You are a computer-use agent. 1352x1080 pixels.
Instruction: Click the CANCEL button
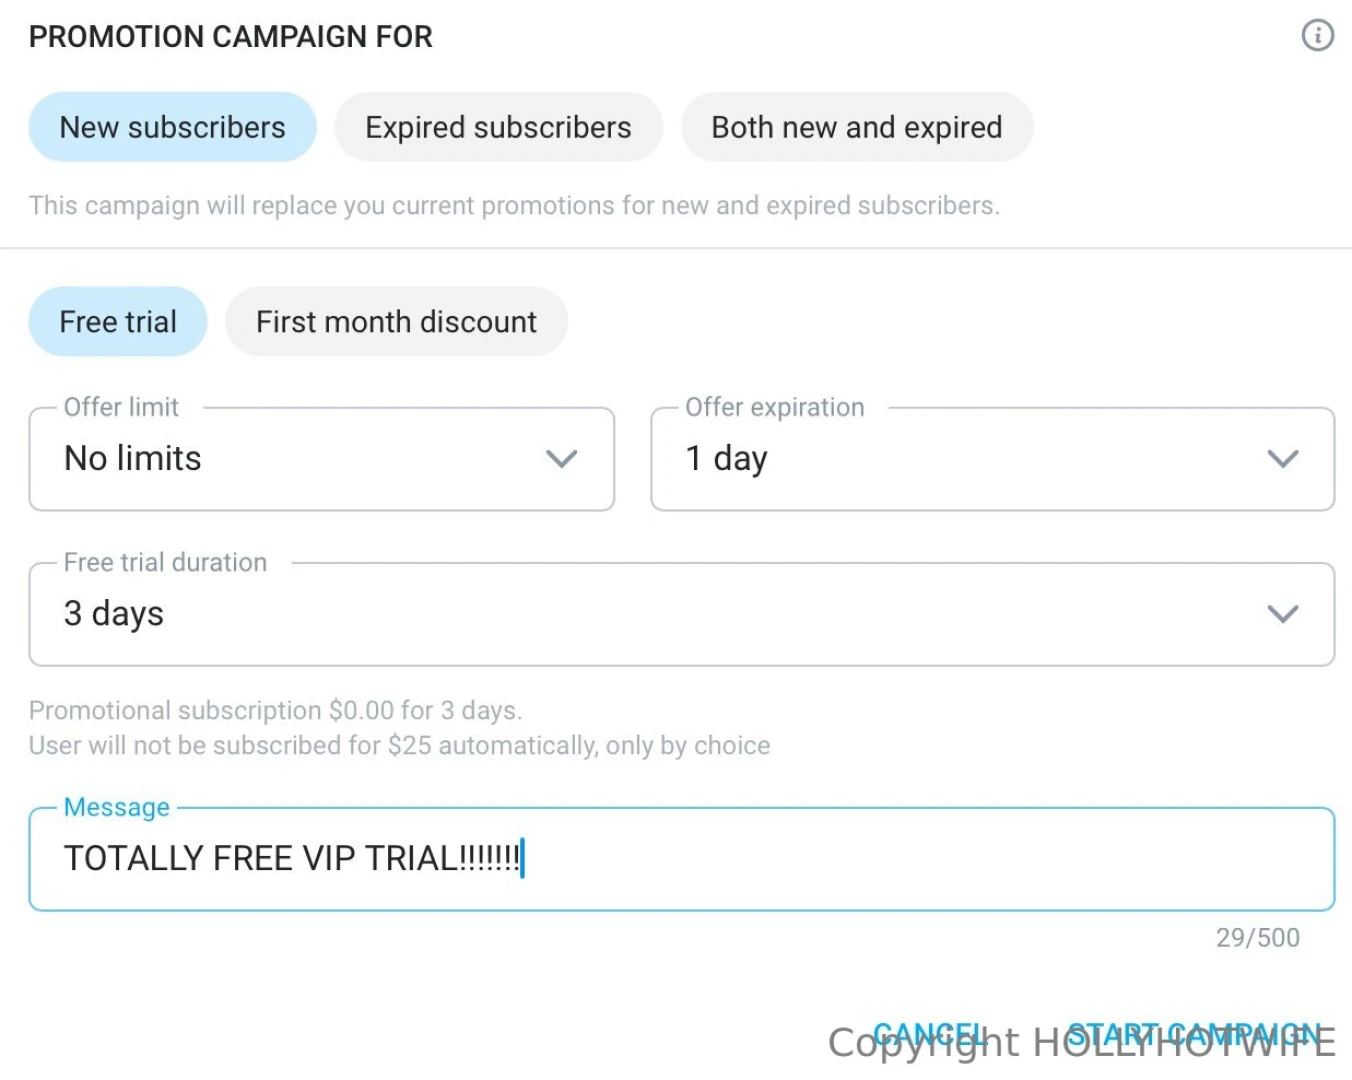930,1033
